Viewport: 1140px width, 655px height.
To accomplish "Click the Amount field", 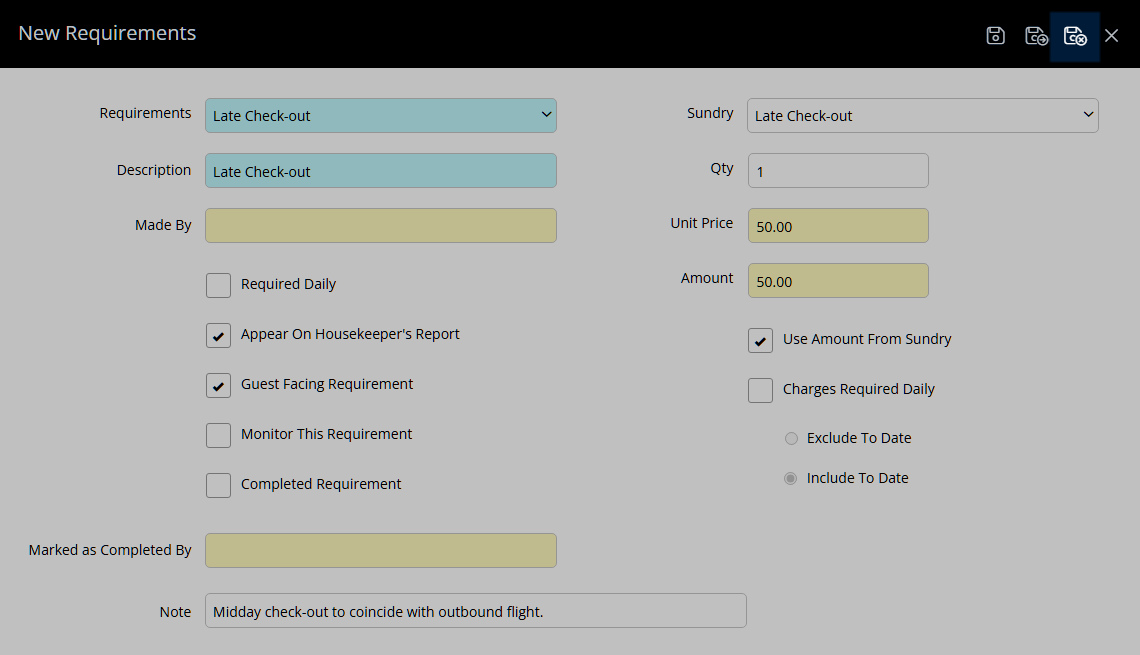I will pyautogui.click(x=838, y=281).
